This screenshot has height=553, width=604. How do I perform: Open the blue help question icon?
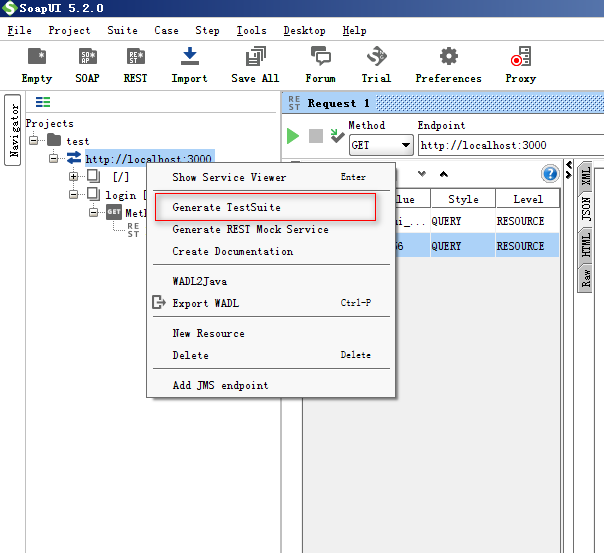coord(550,174)
